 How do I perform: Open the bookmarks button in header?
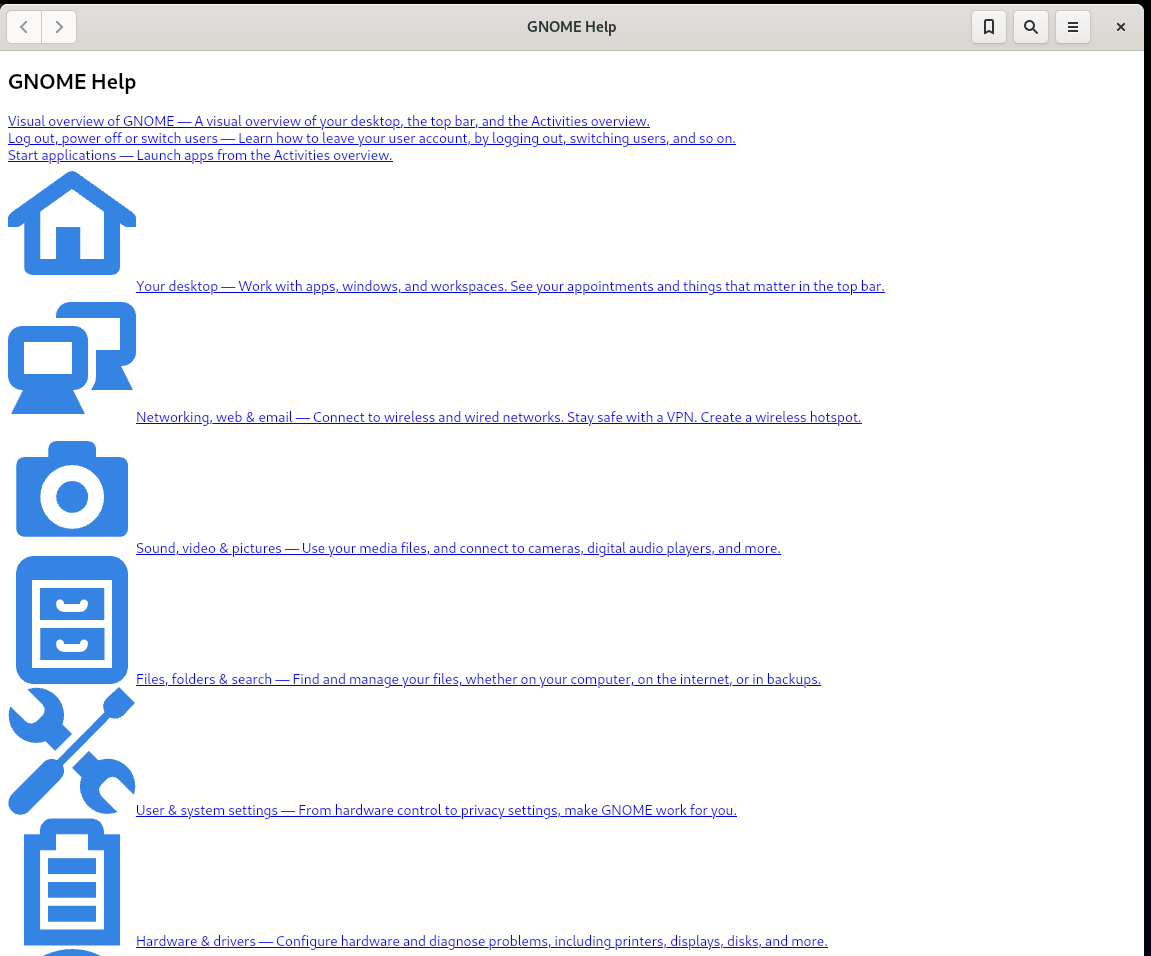click(989, 27)
